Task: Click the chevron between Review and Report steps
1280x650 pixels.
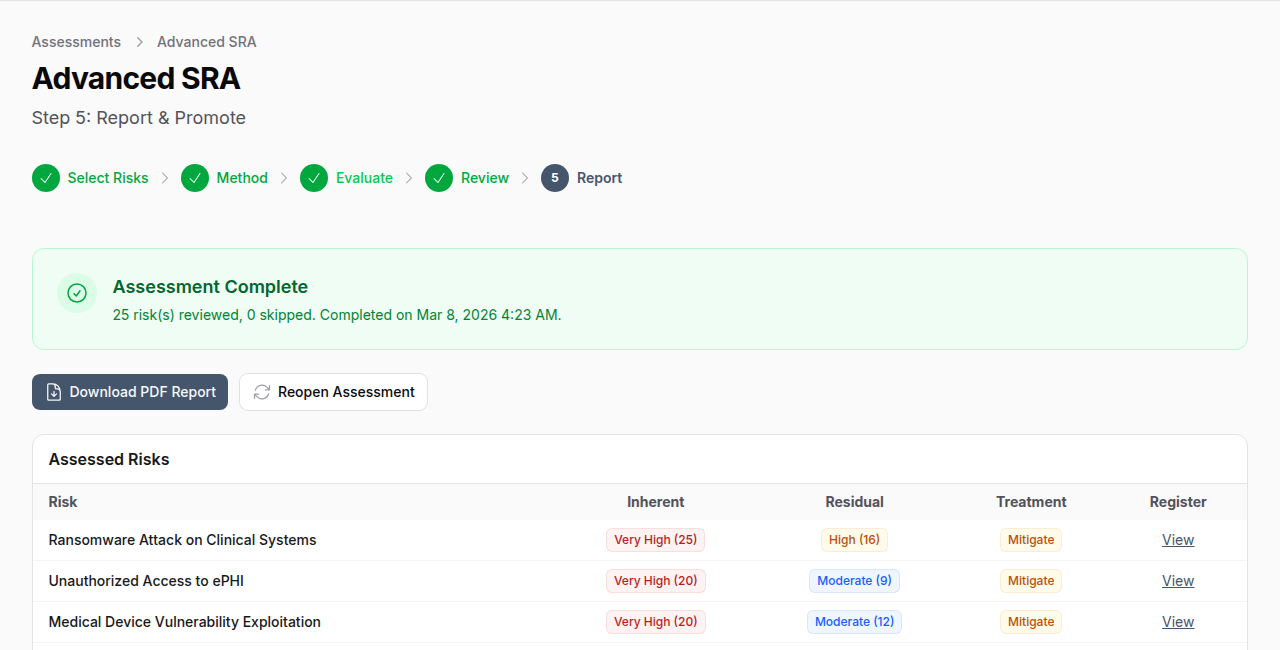Action: click(526, 177)
